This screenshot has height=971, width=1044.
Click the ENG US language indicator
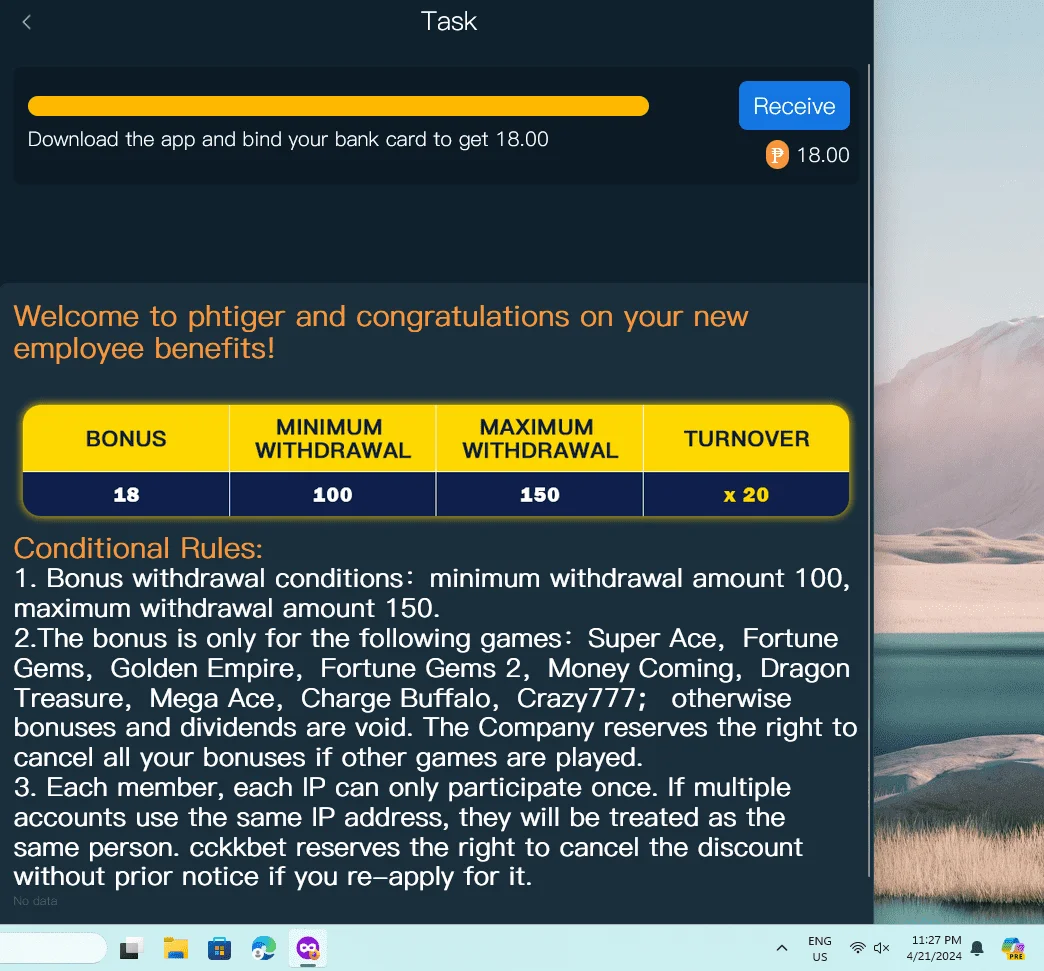[x=820, y=949]
